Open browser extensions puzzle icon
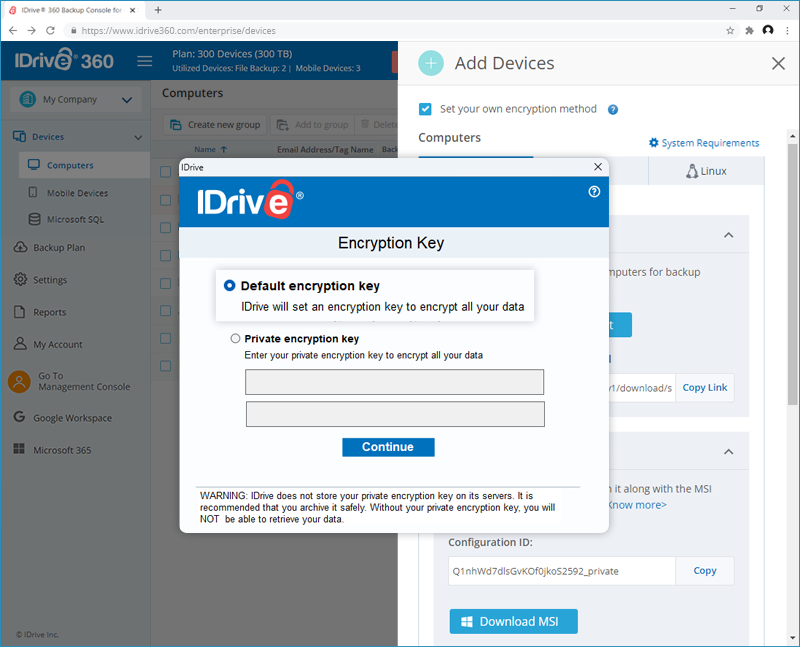Viewport: 800px width, 647px height. [x=749, y=31]
